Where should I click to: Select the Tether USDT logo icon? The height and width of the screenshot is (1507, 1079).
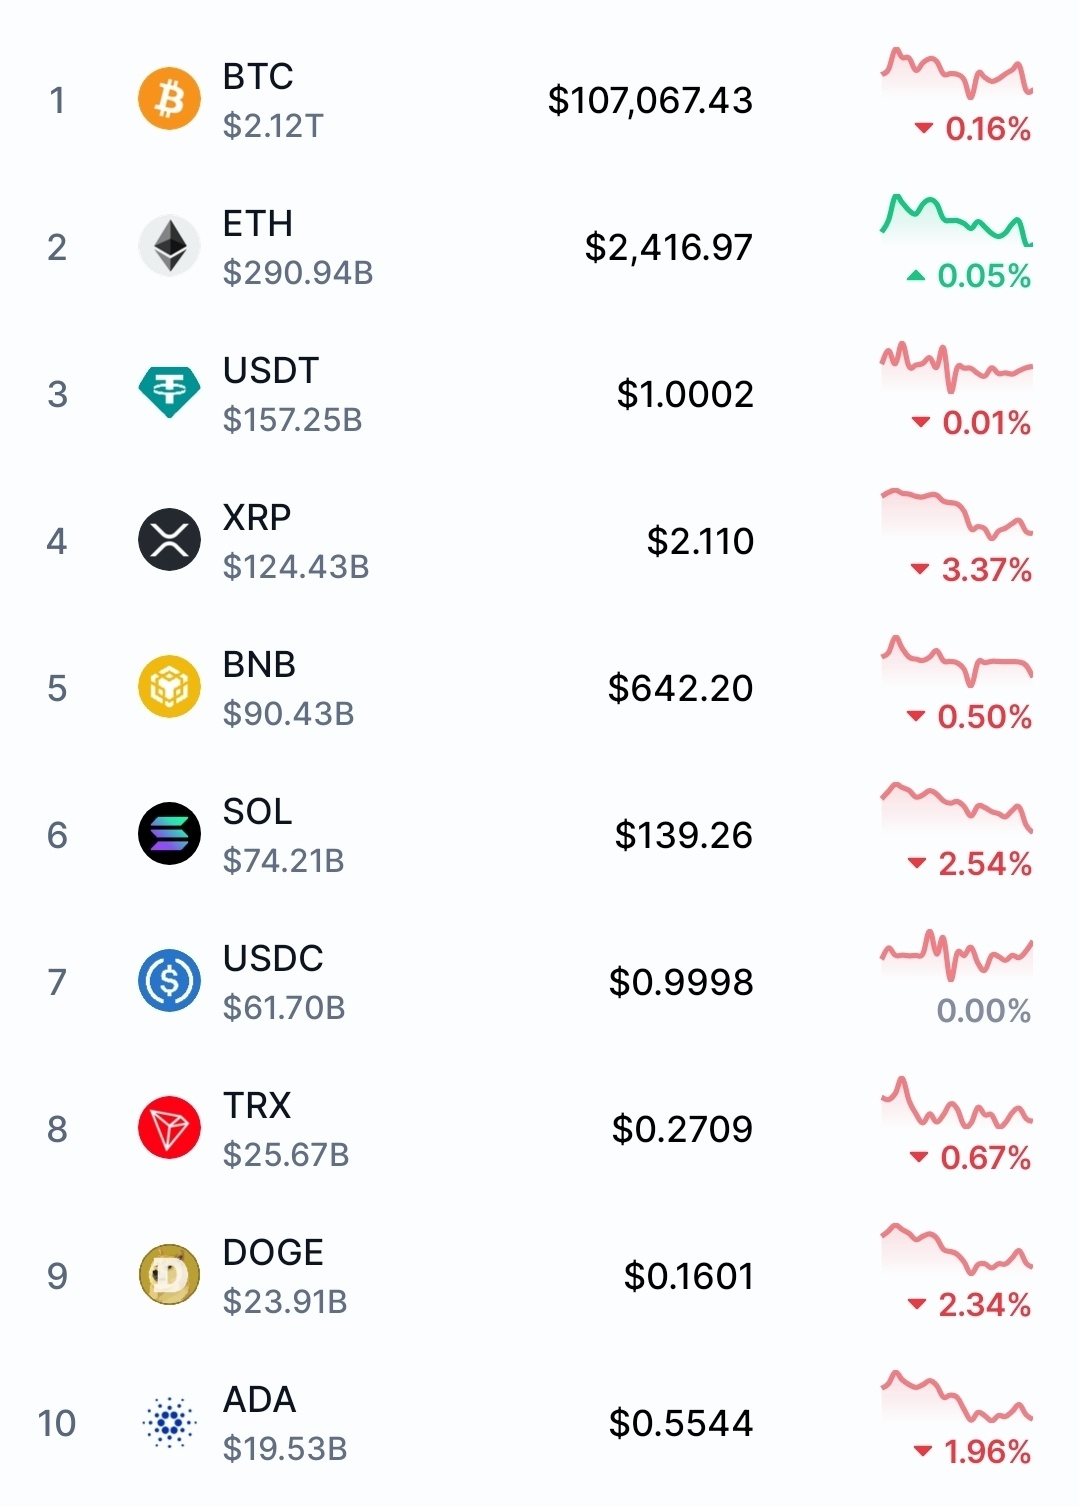point(169,393)
